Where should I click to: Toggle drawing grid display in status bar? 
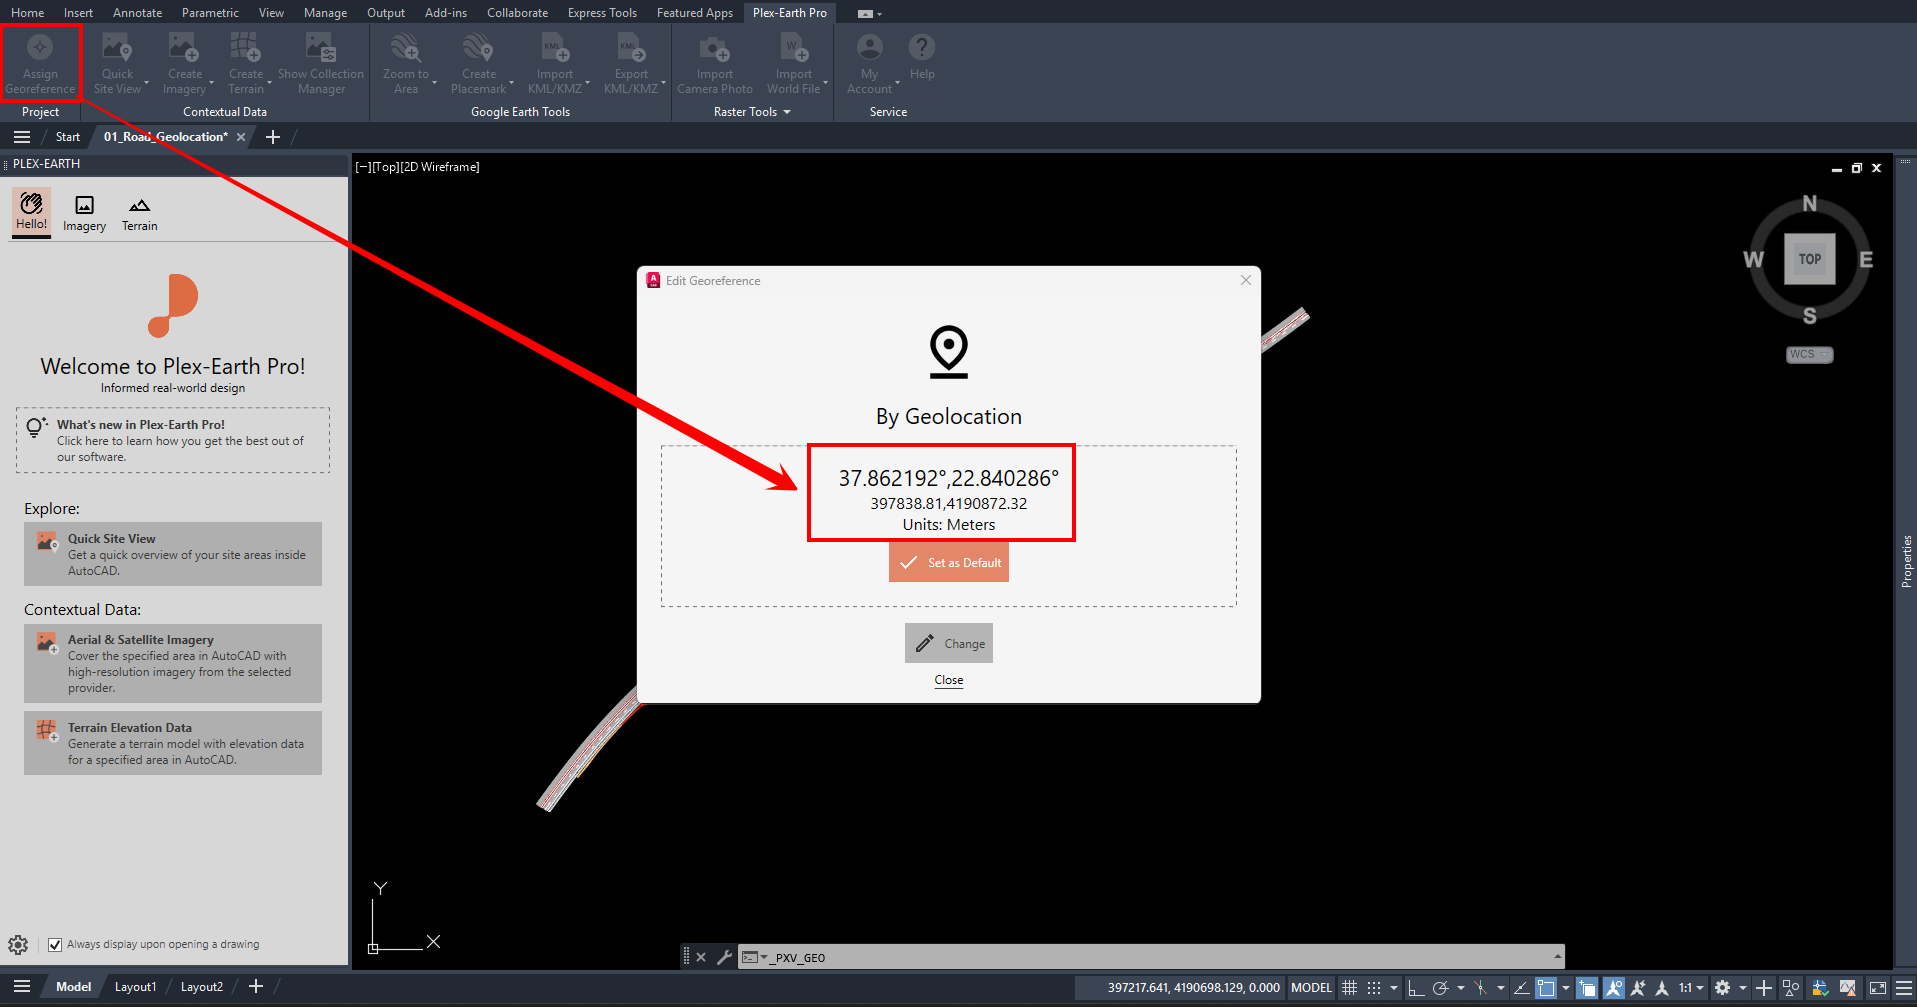(x=1349, y=988)
